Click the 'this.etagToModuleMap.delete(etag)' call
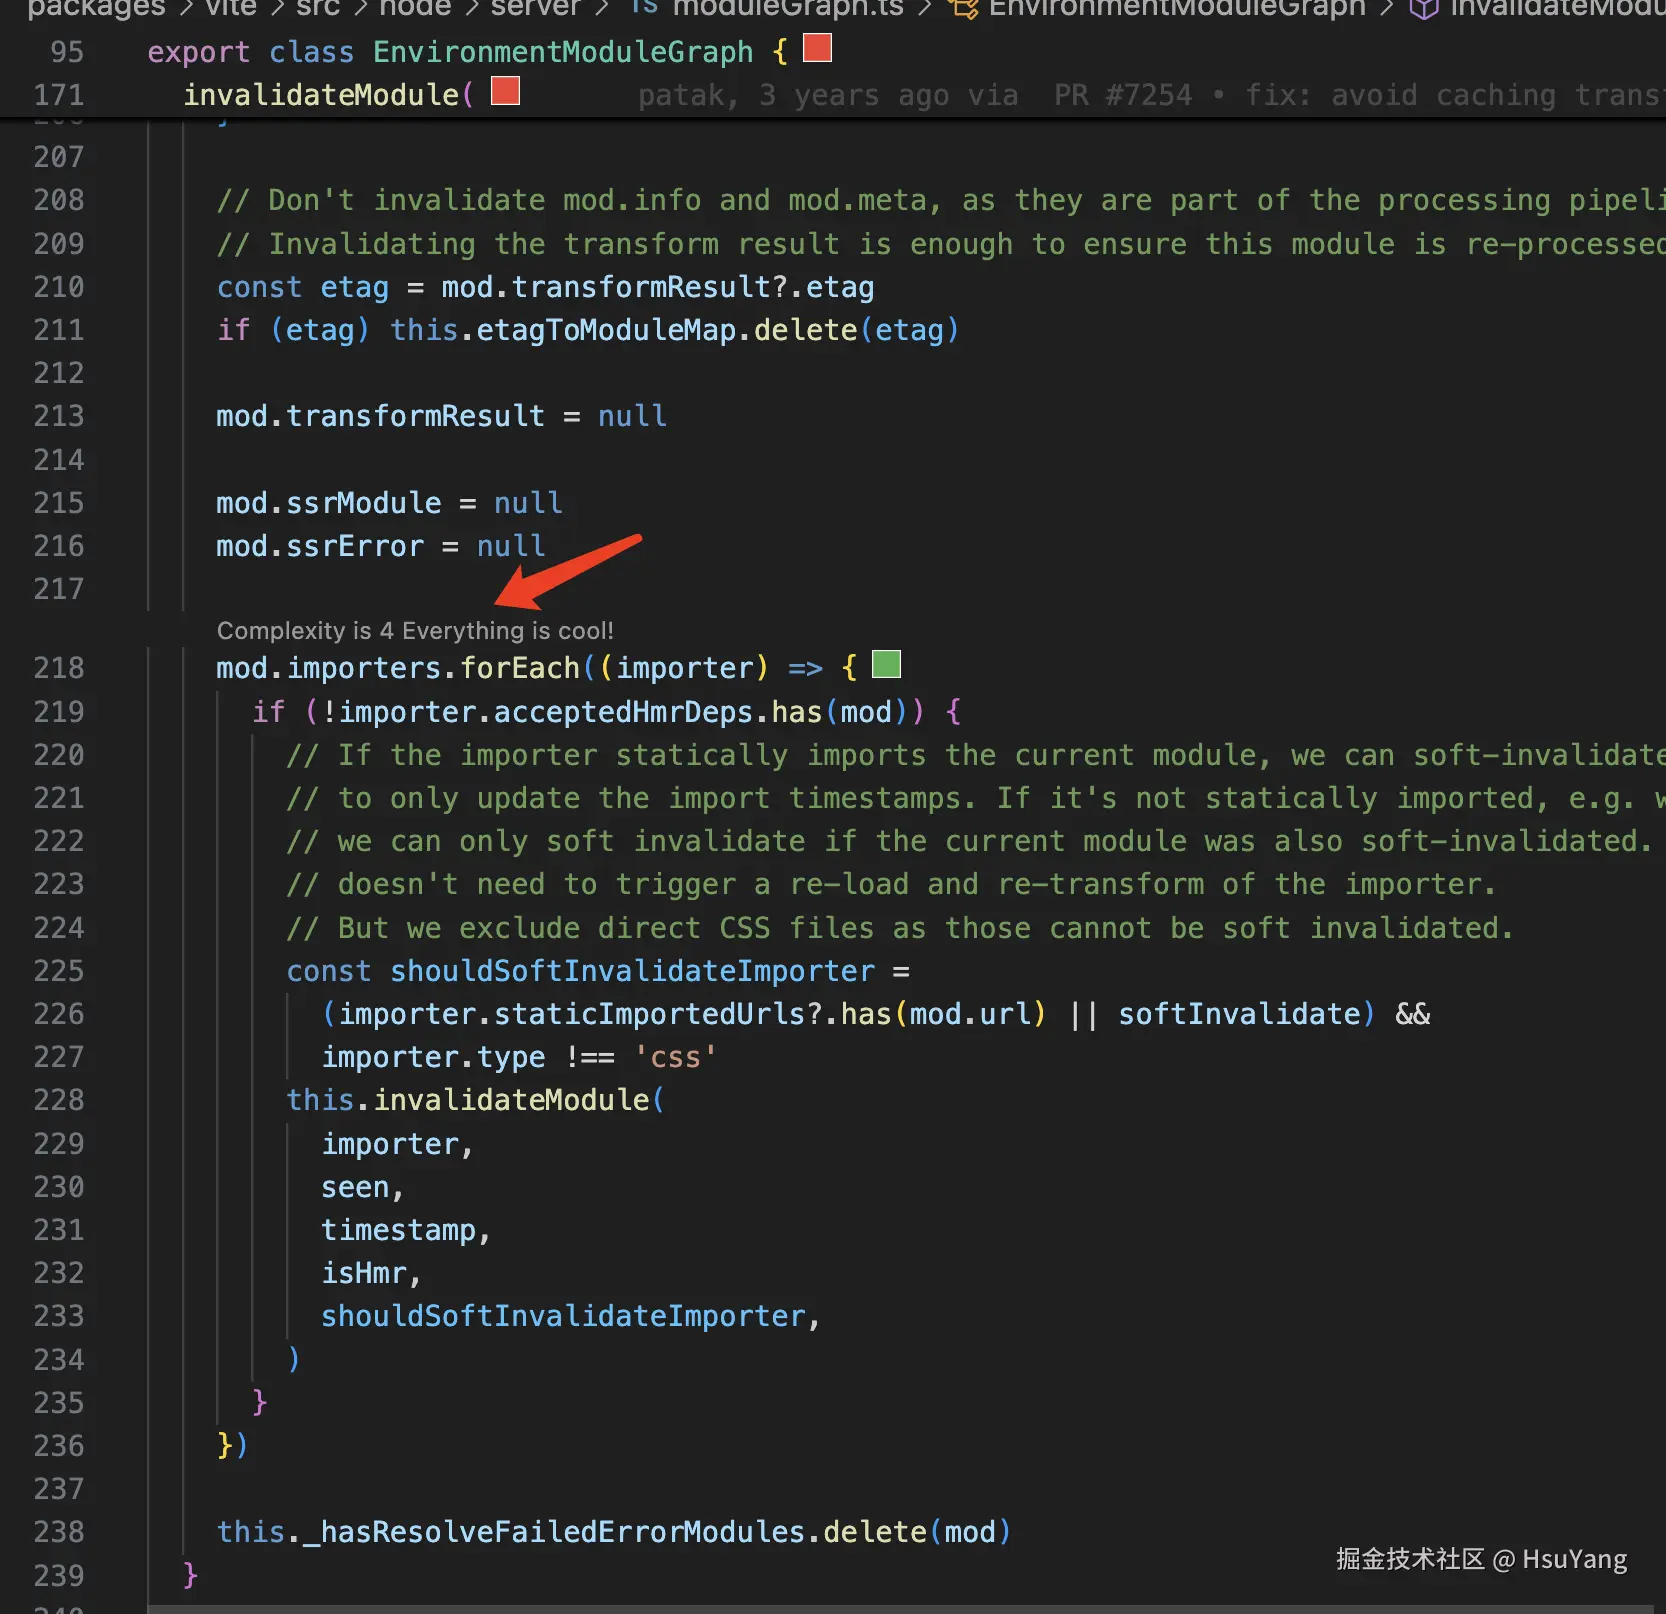 [674, 330]
